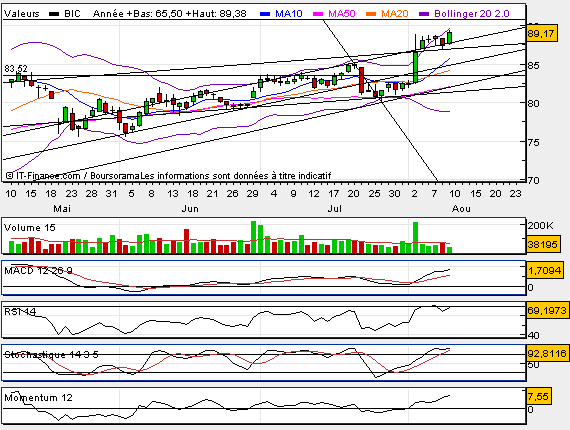The height and width of the screenshot is (430, 570).
Task: Click the 'Aou' month label
Action: pos(461,209)
